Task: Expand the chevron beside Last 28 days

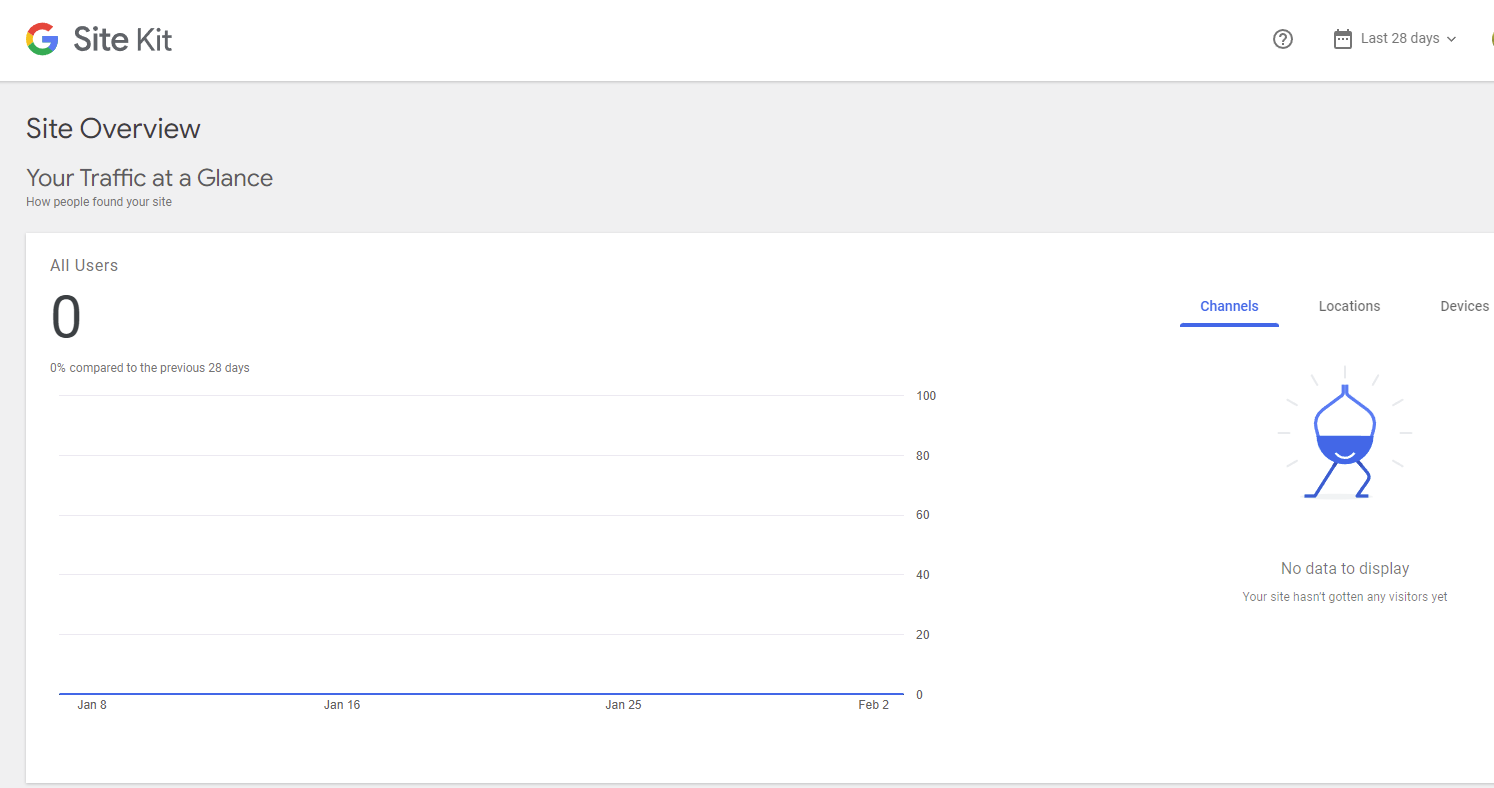Action: 1452,39
